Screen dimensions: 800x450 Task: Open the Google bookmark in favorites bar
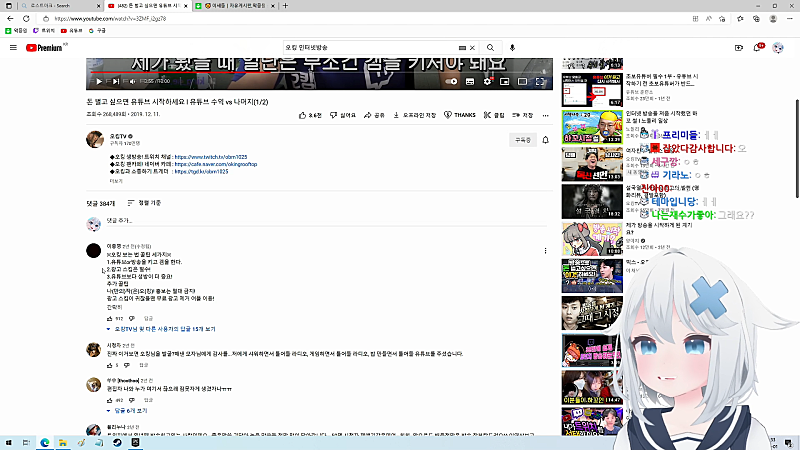97,31
